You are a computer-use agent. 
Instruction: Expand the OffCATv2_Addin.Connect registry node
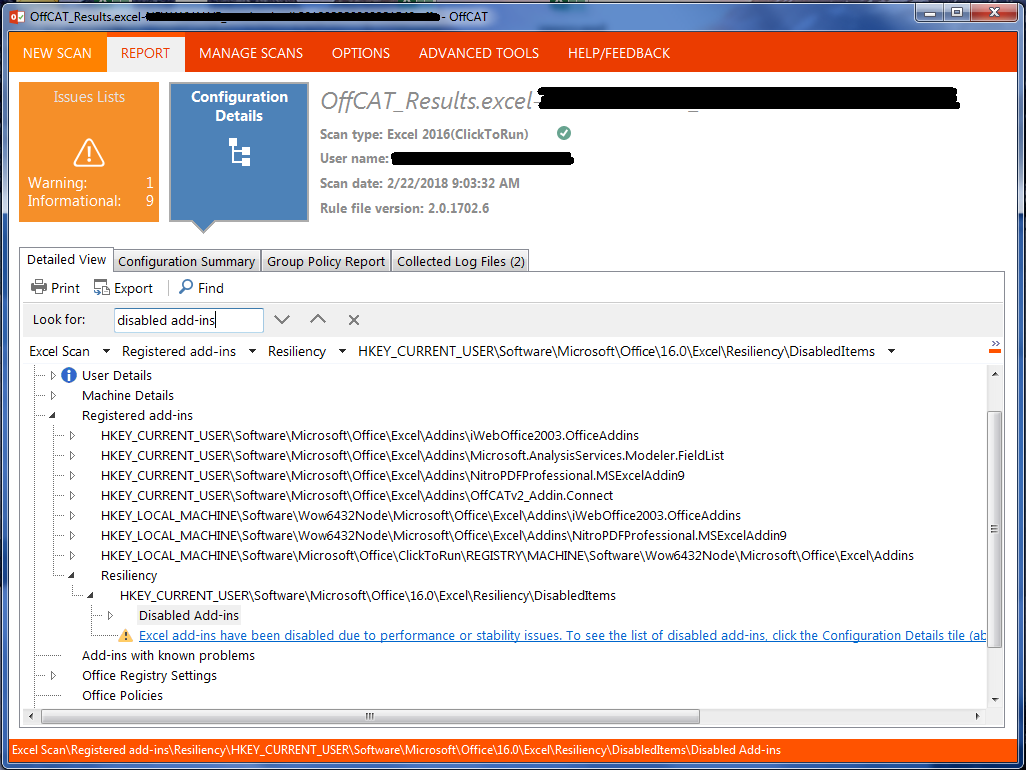pyautogui.click(x=72, y=496)
